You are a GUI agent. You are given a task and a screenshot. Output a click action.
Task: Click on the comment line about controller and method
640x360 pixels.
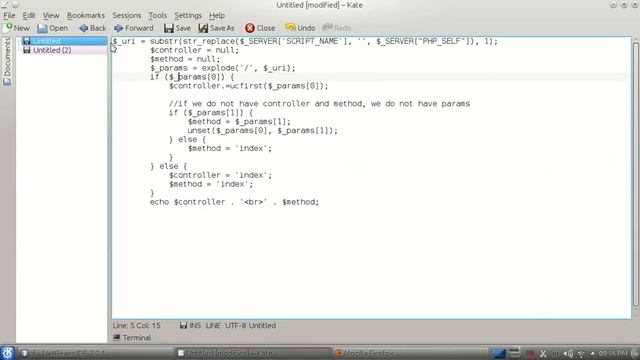click(319, 104)
